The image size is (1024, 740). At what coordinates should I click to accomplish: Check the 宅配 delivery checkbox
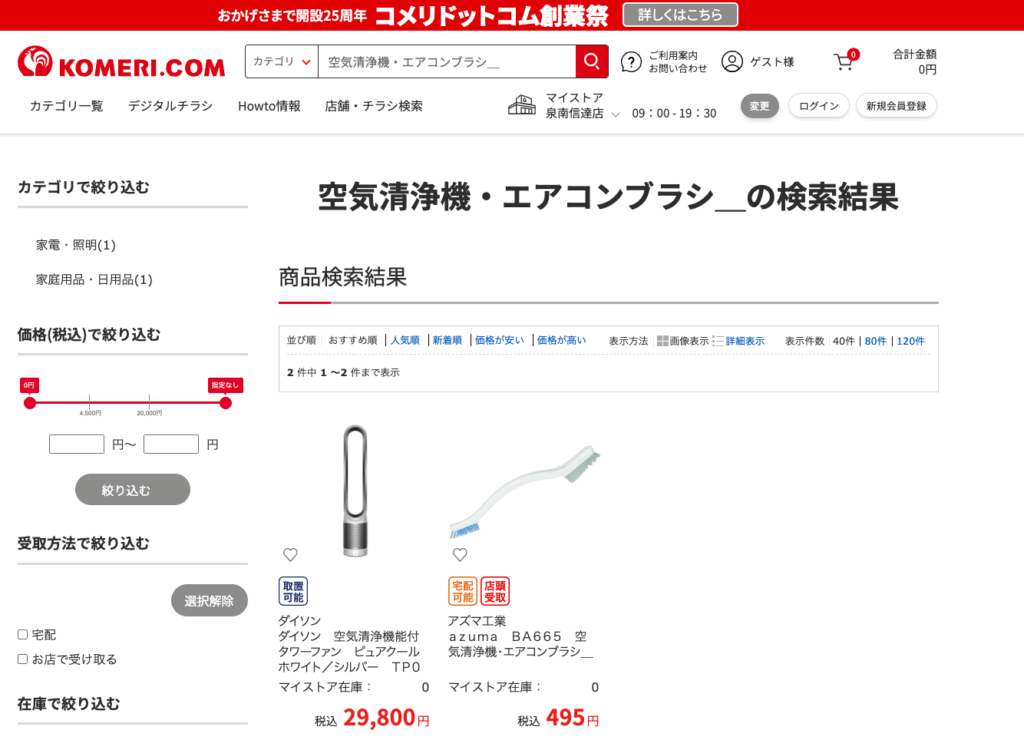coord(23,634)
